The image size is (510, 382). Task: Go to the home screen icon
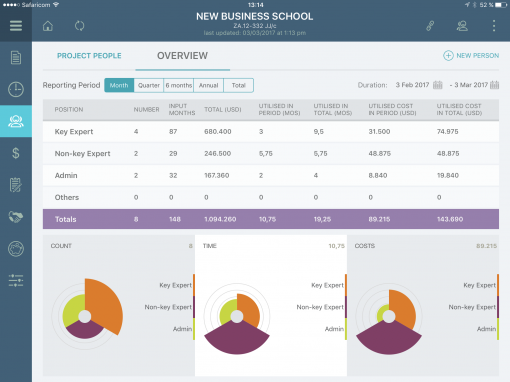tap(48, 26)
